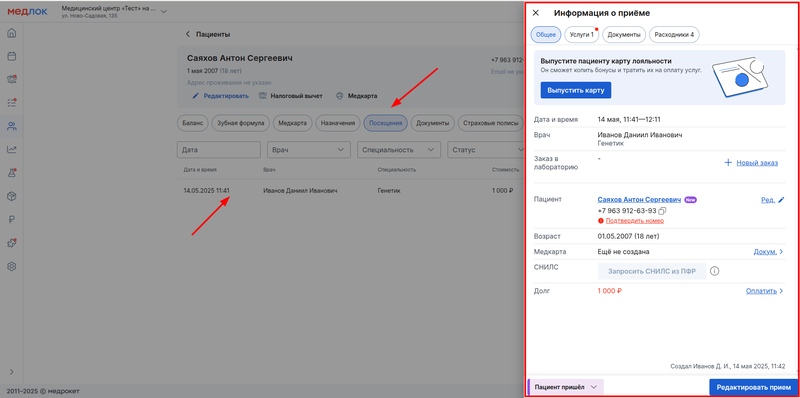800x398 pixels.
Task: Close the Информация о приёме panel
Action: (536, 13)
